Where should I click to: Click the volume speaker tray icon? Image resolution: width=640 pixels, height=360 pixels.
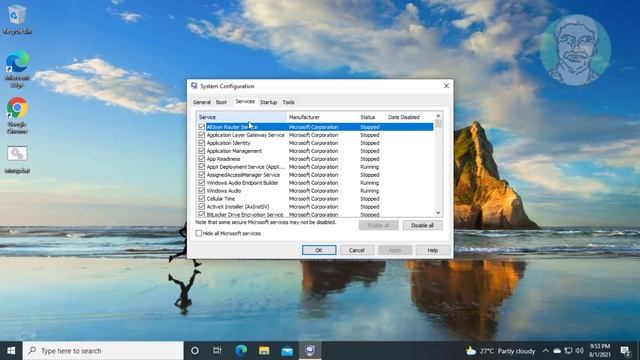point(579,351)
